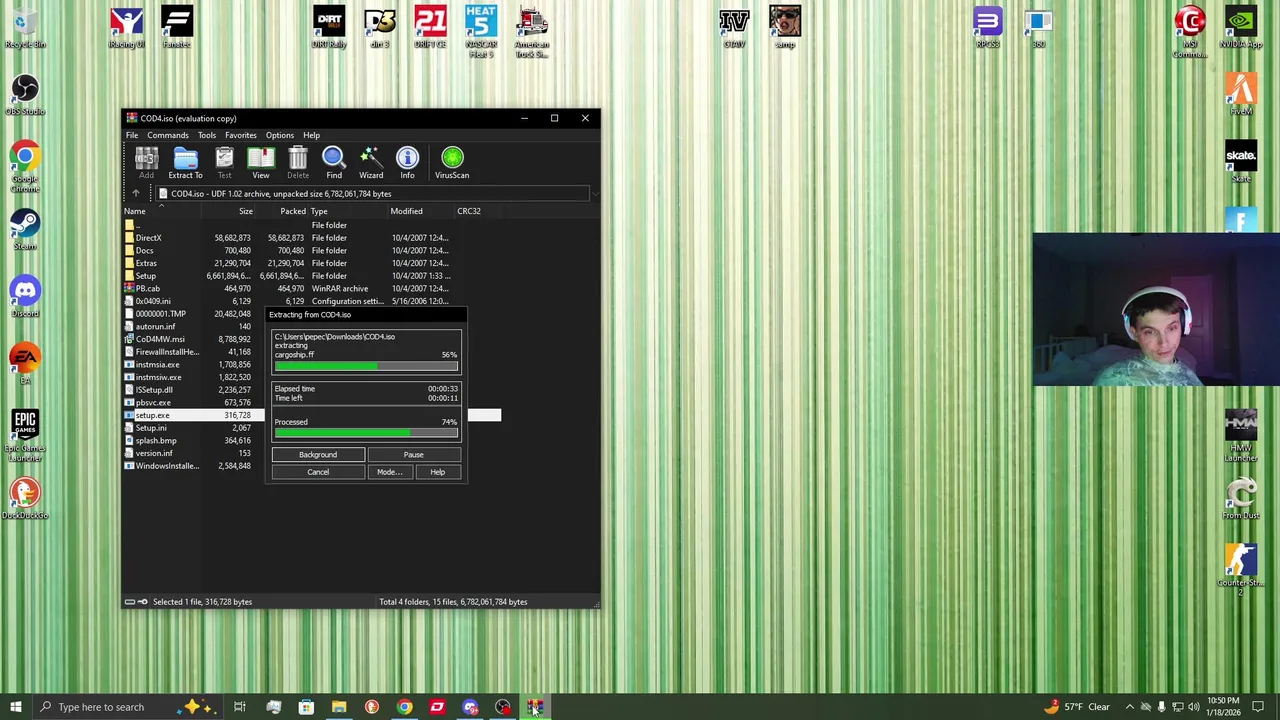Click Help in the extracting dialog

point(438,472)
